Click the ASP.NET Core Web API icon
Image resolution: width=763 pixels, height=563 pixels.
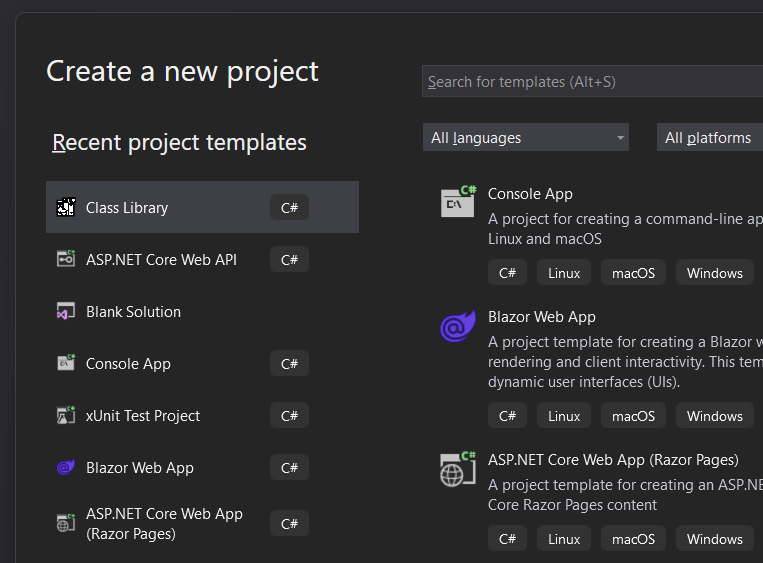coord(66,260)
